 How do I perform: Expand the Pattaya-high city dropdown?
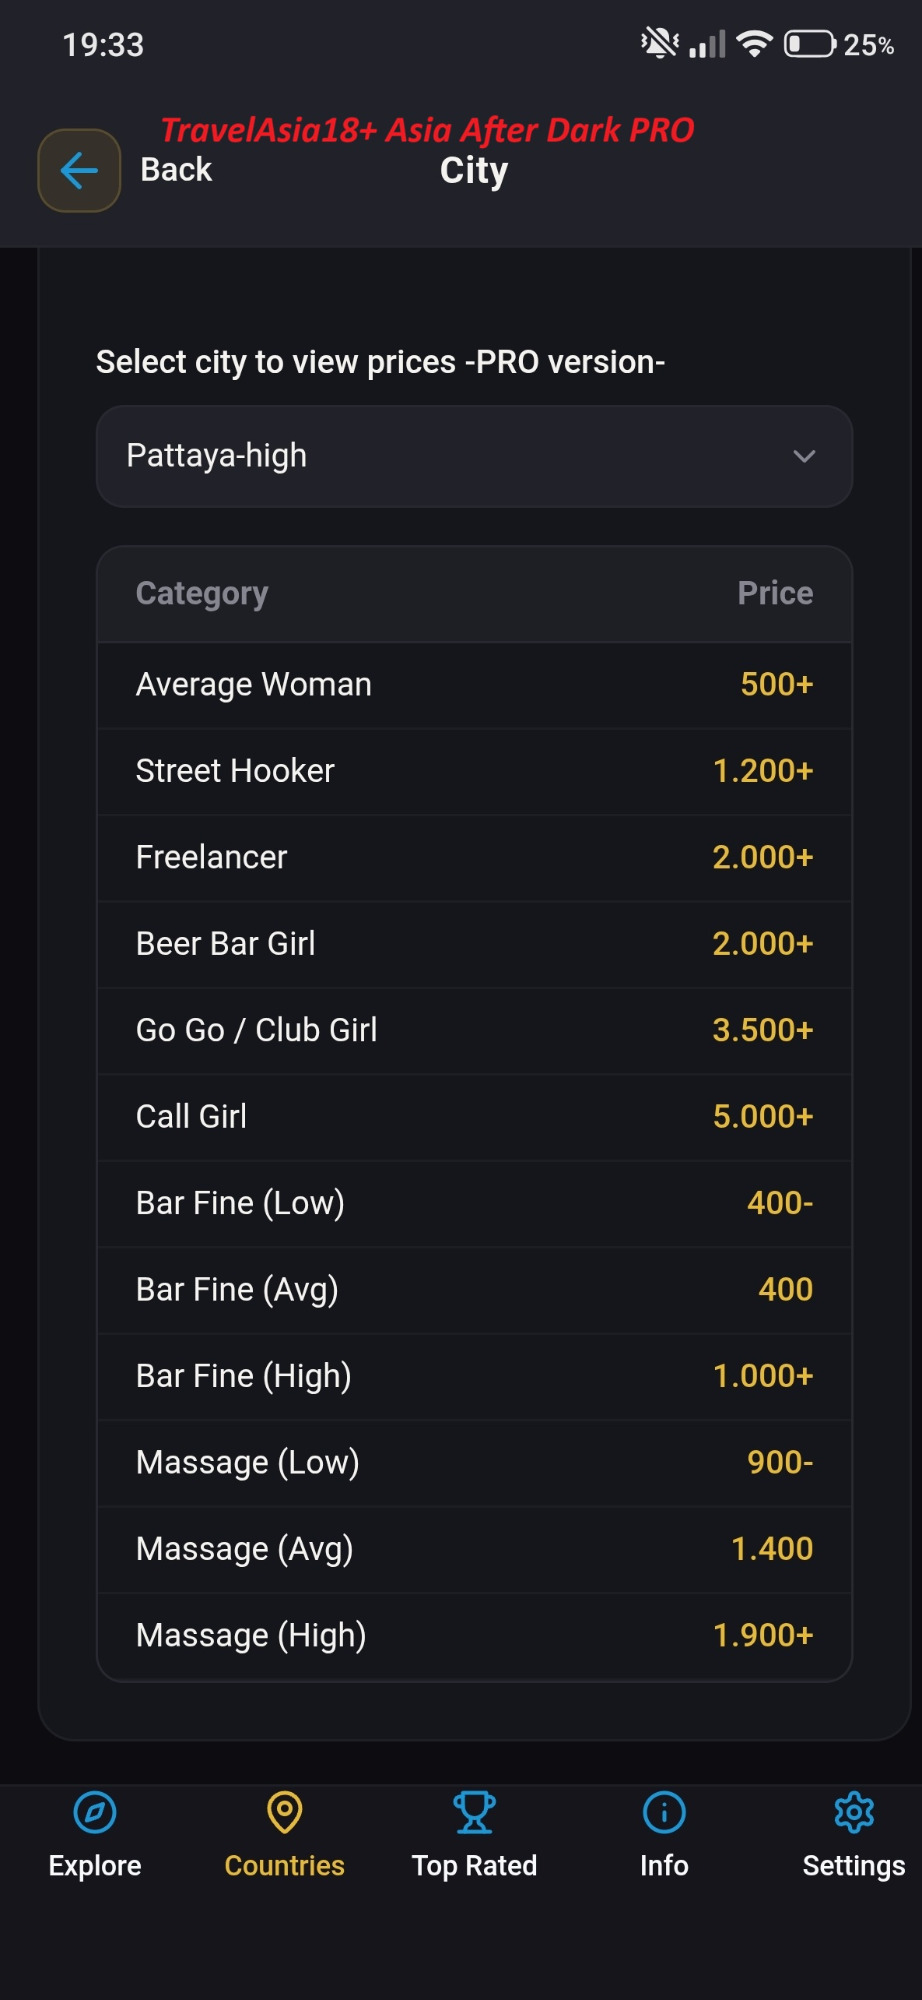(474, 456)
